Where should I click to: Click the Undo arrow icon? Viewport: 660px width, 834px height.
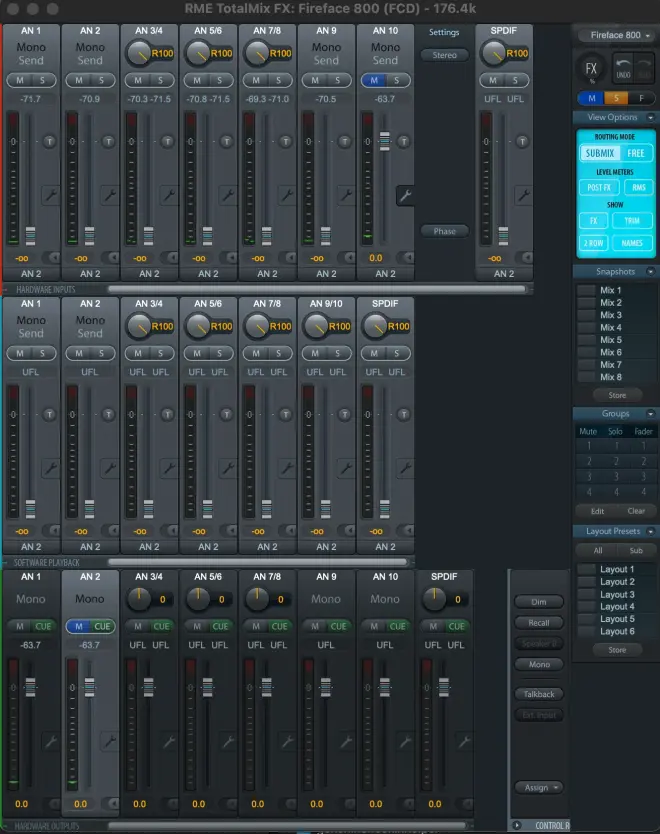coord(621,70)
